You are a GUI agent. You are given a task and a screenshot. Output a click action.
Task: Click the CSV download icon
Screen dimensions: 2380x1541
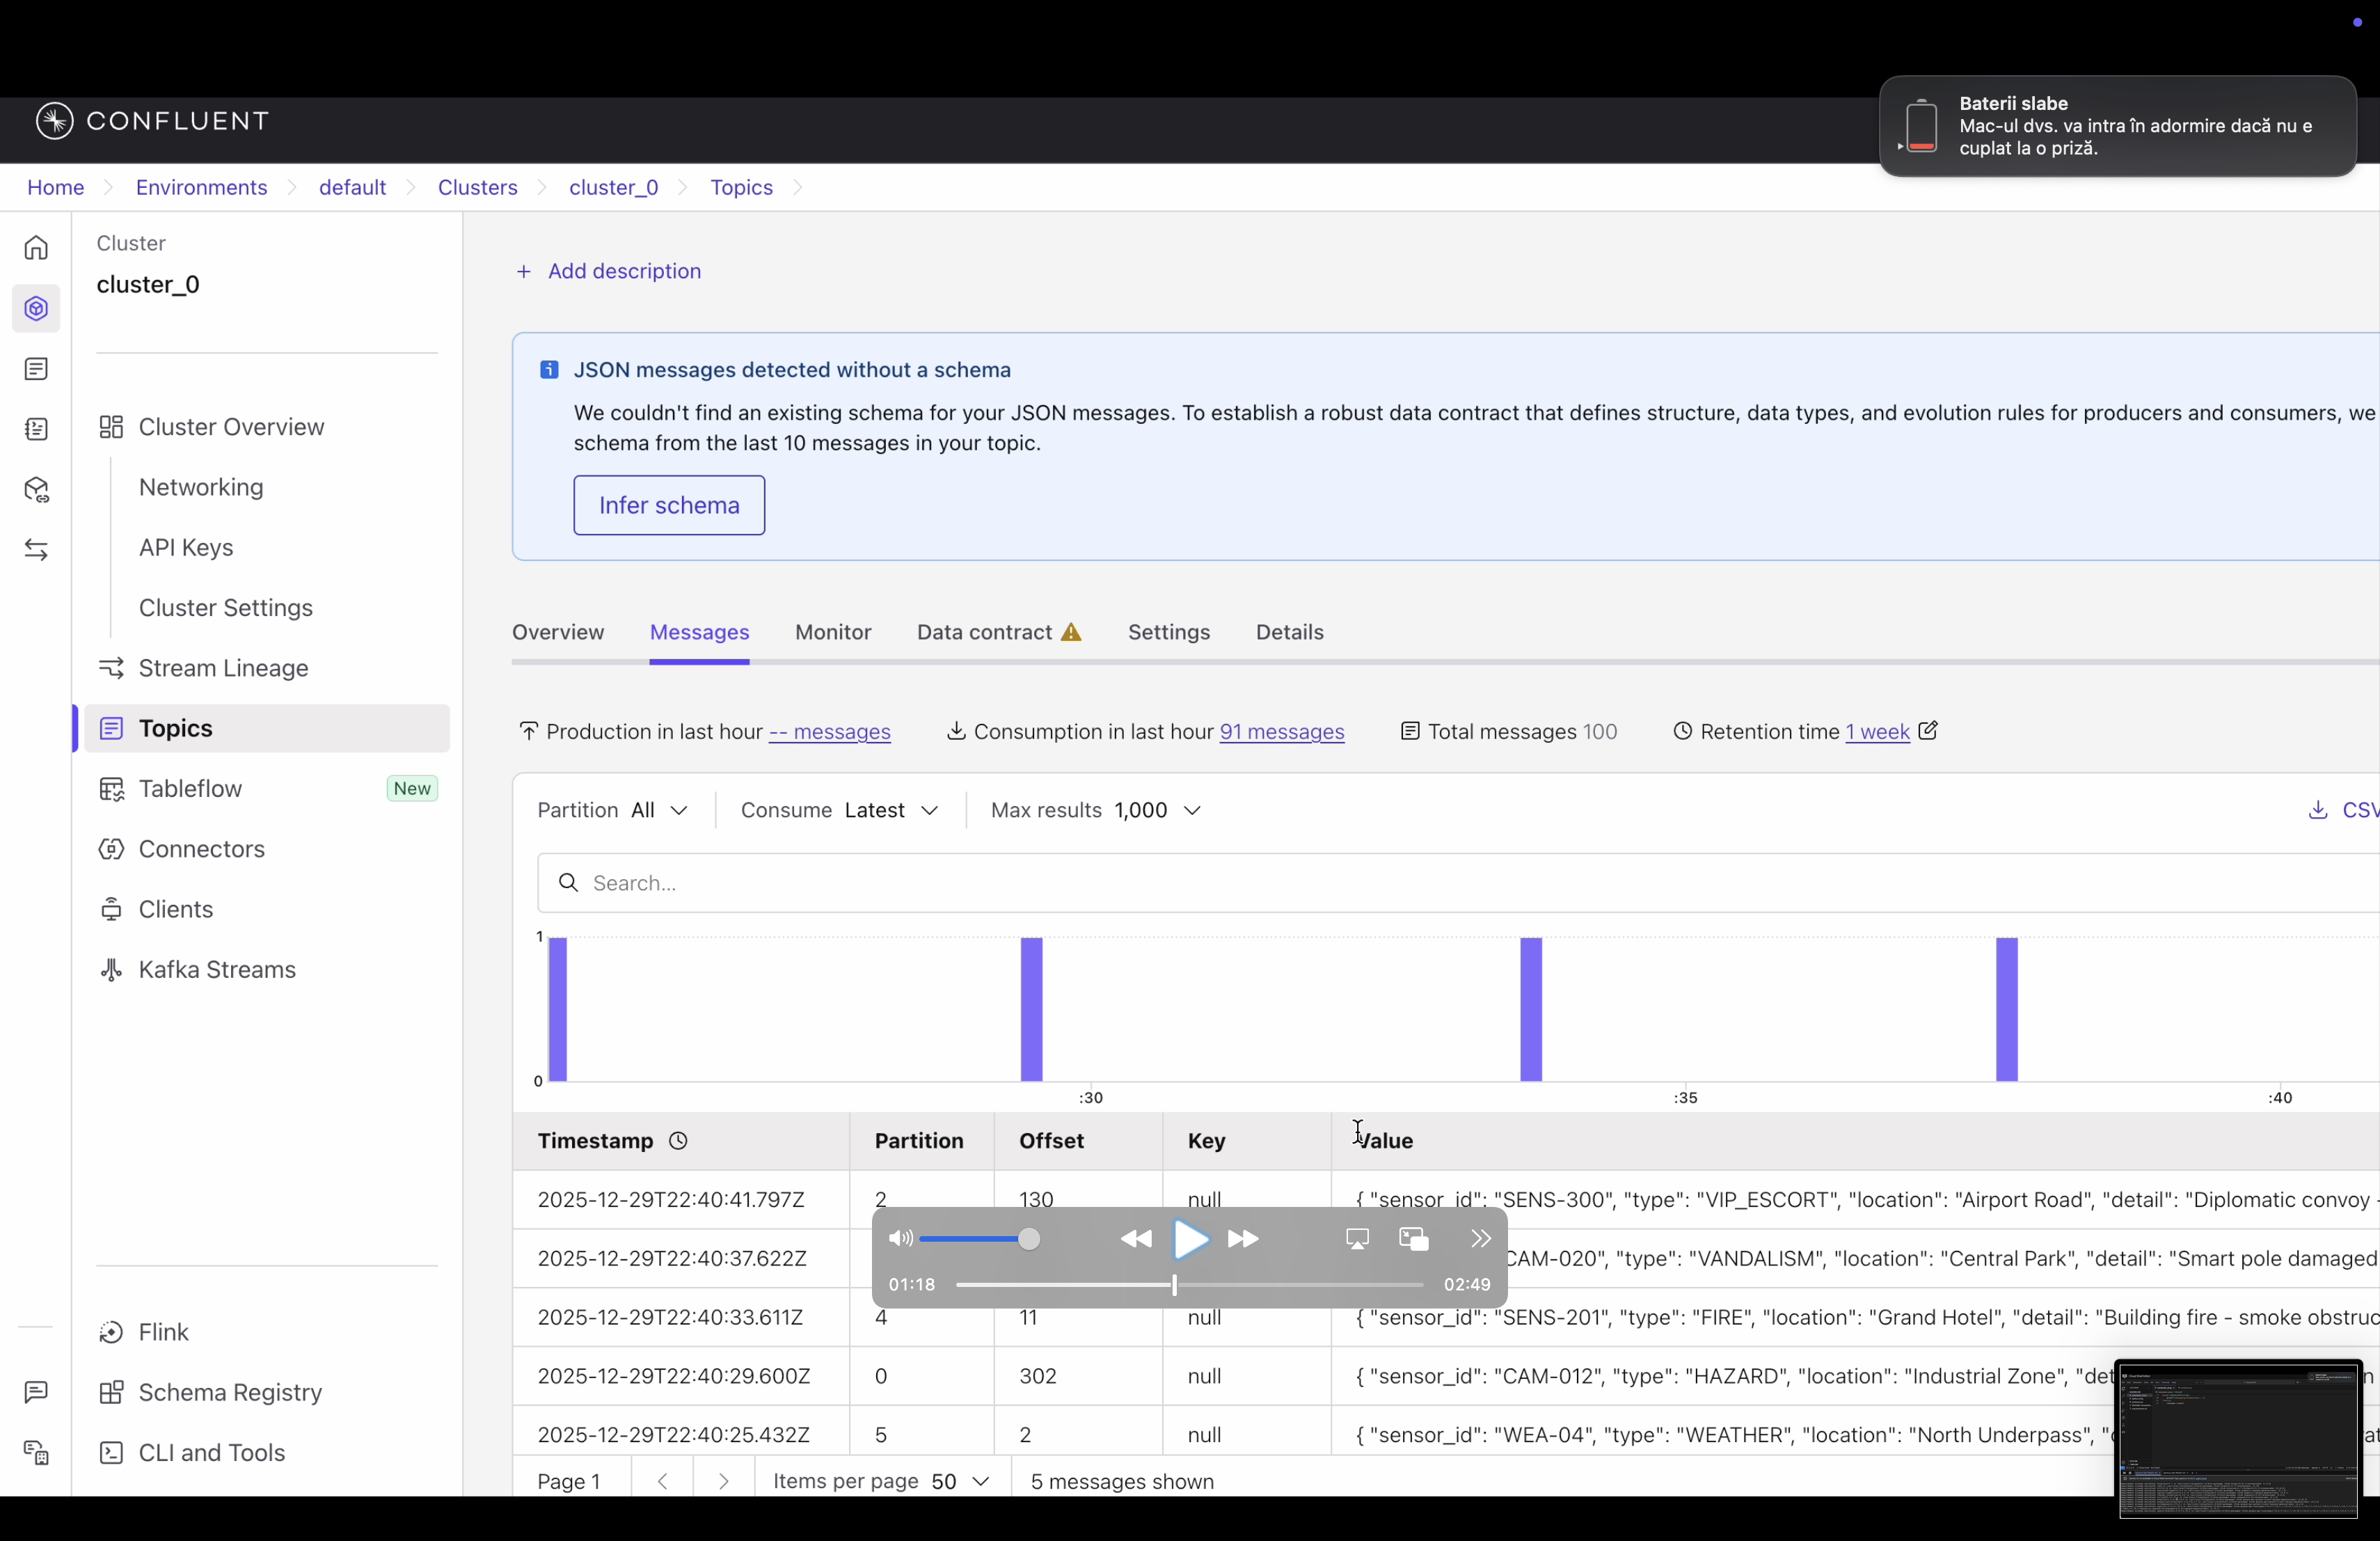[2317, 810]
